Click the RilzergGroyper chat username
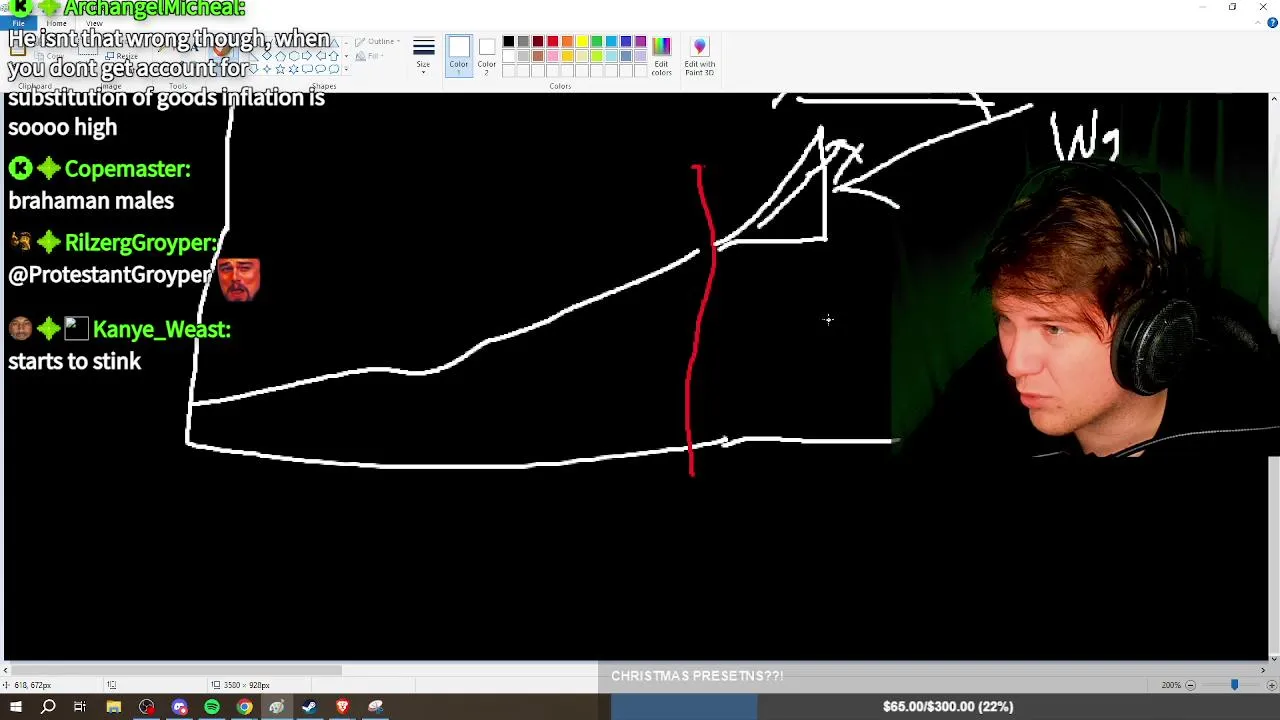The width and height of the screenshot is (1280, 720). coord(141,243)
